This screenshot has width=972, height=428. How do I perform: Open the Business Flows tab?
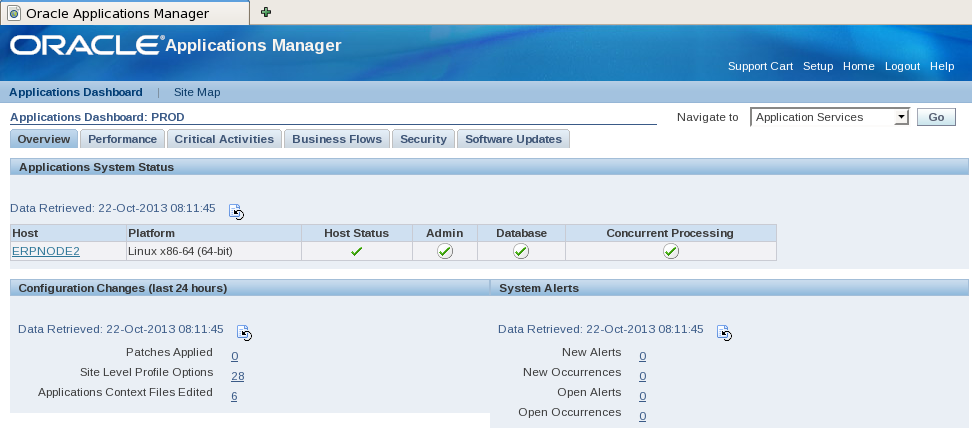pyautogui.click(x=337, y=139)
